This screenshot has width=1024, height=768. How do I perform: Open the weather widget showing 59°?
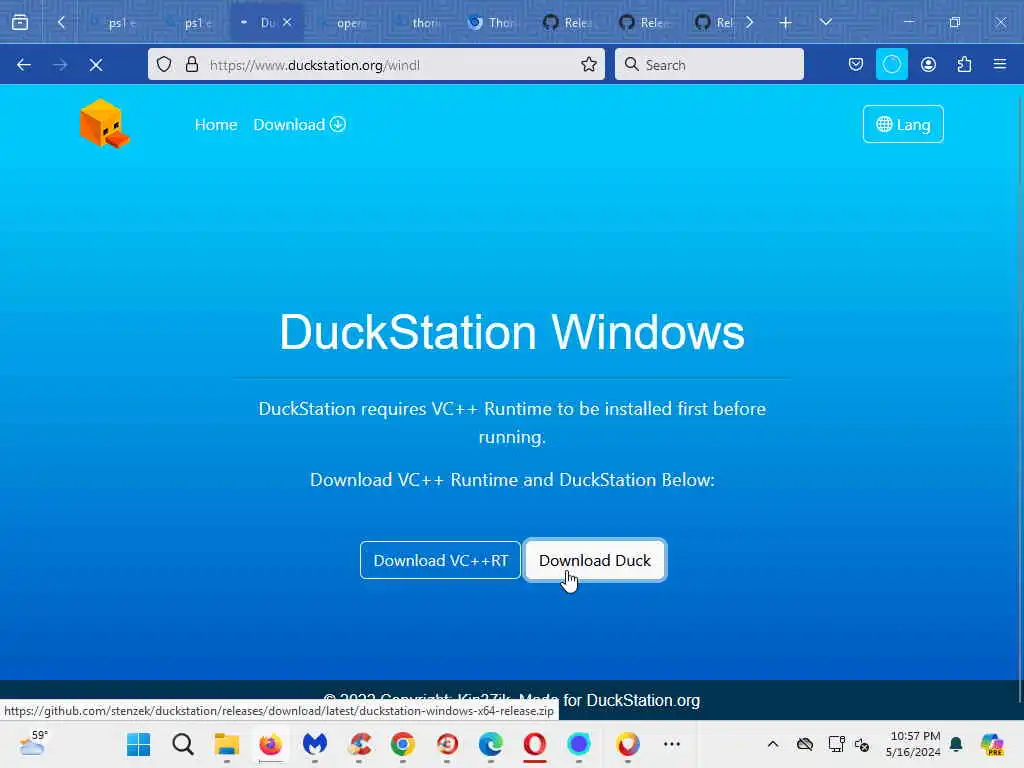click(x=33, y=744)
